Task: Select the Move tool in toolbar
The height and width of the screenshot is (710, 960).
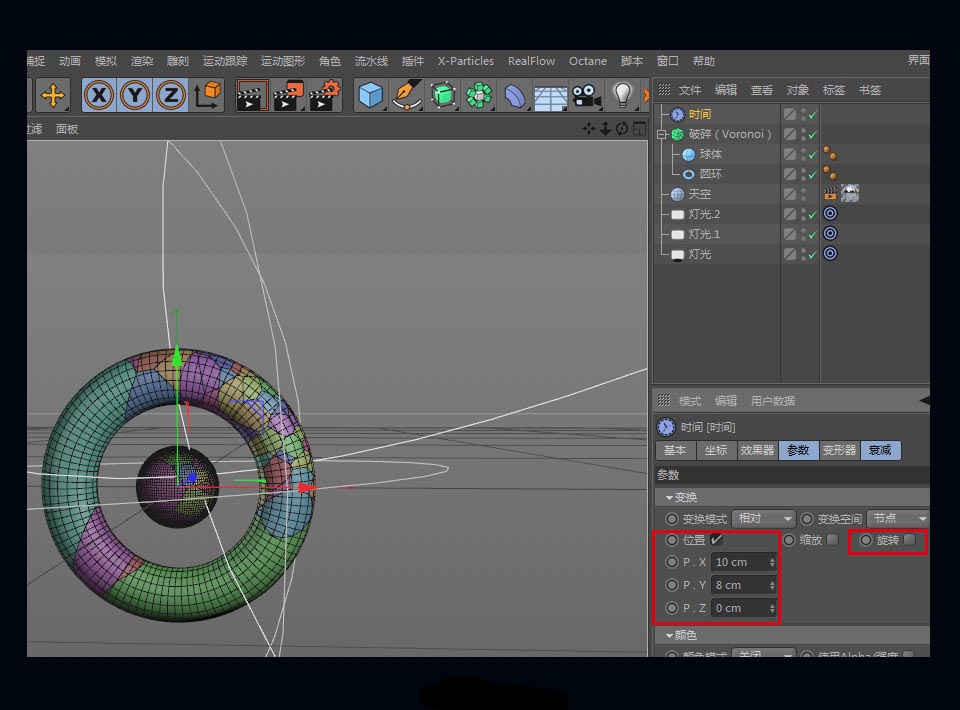Action: tap(52, 96)
